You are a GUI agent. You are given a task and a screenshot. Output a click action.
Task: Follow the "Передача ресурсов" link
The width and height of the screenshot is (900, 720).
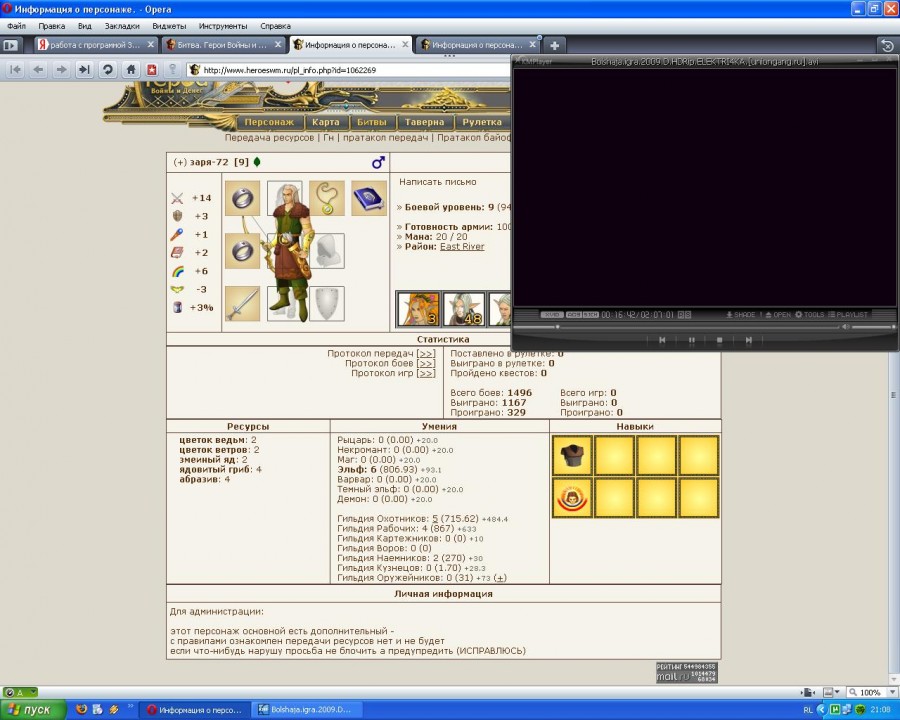(x=269, y=138)
